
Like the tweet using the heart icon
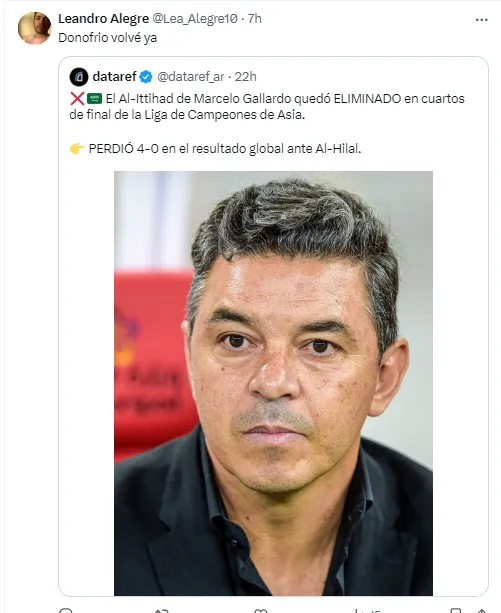click(x=260, y=611)
